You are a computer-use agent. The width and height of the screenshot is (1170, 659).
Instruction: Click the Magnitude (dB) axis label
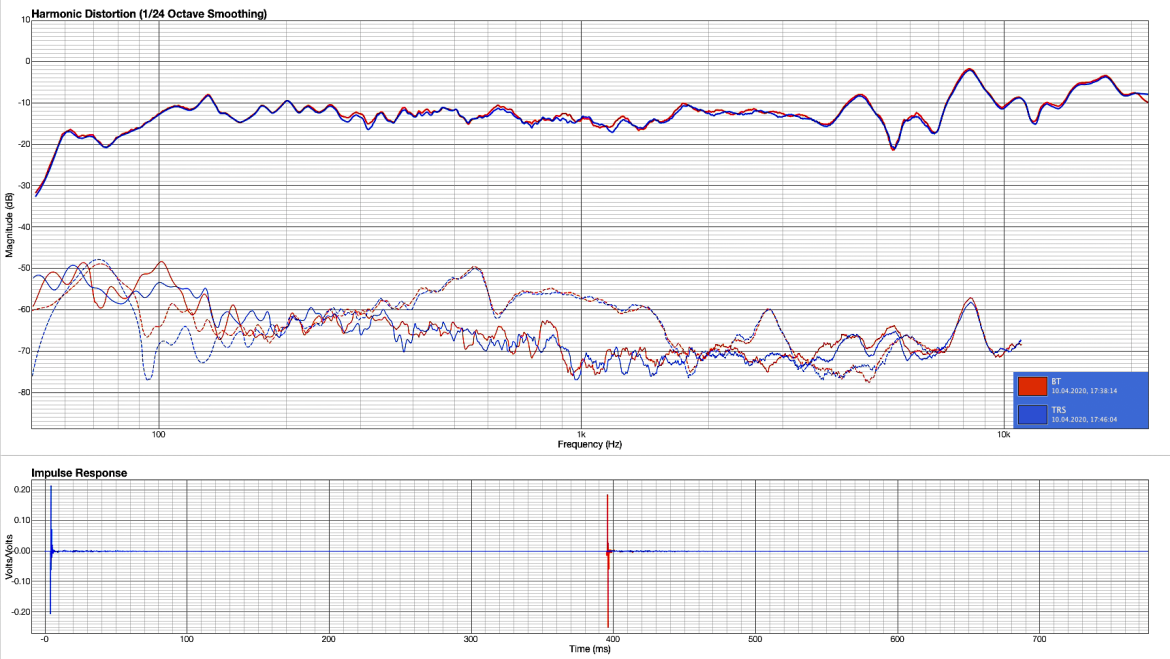point(9,225)
